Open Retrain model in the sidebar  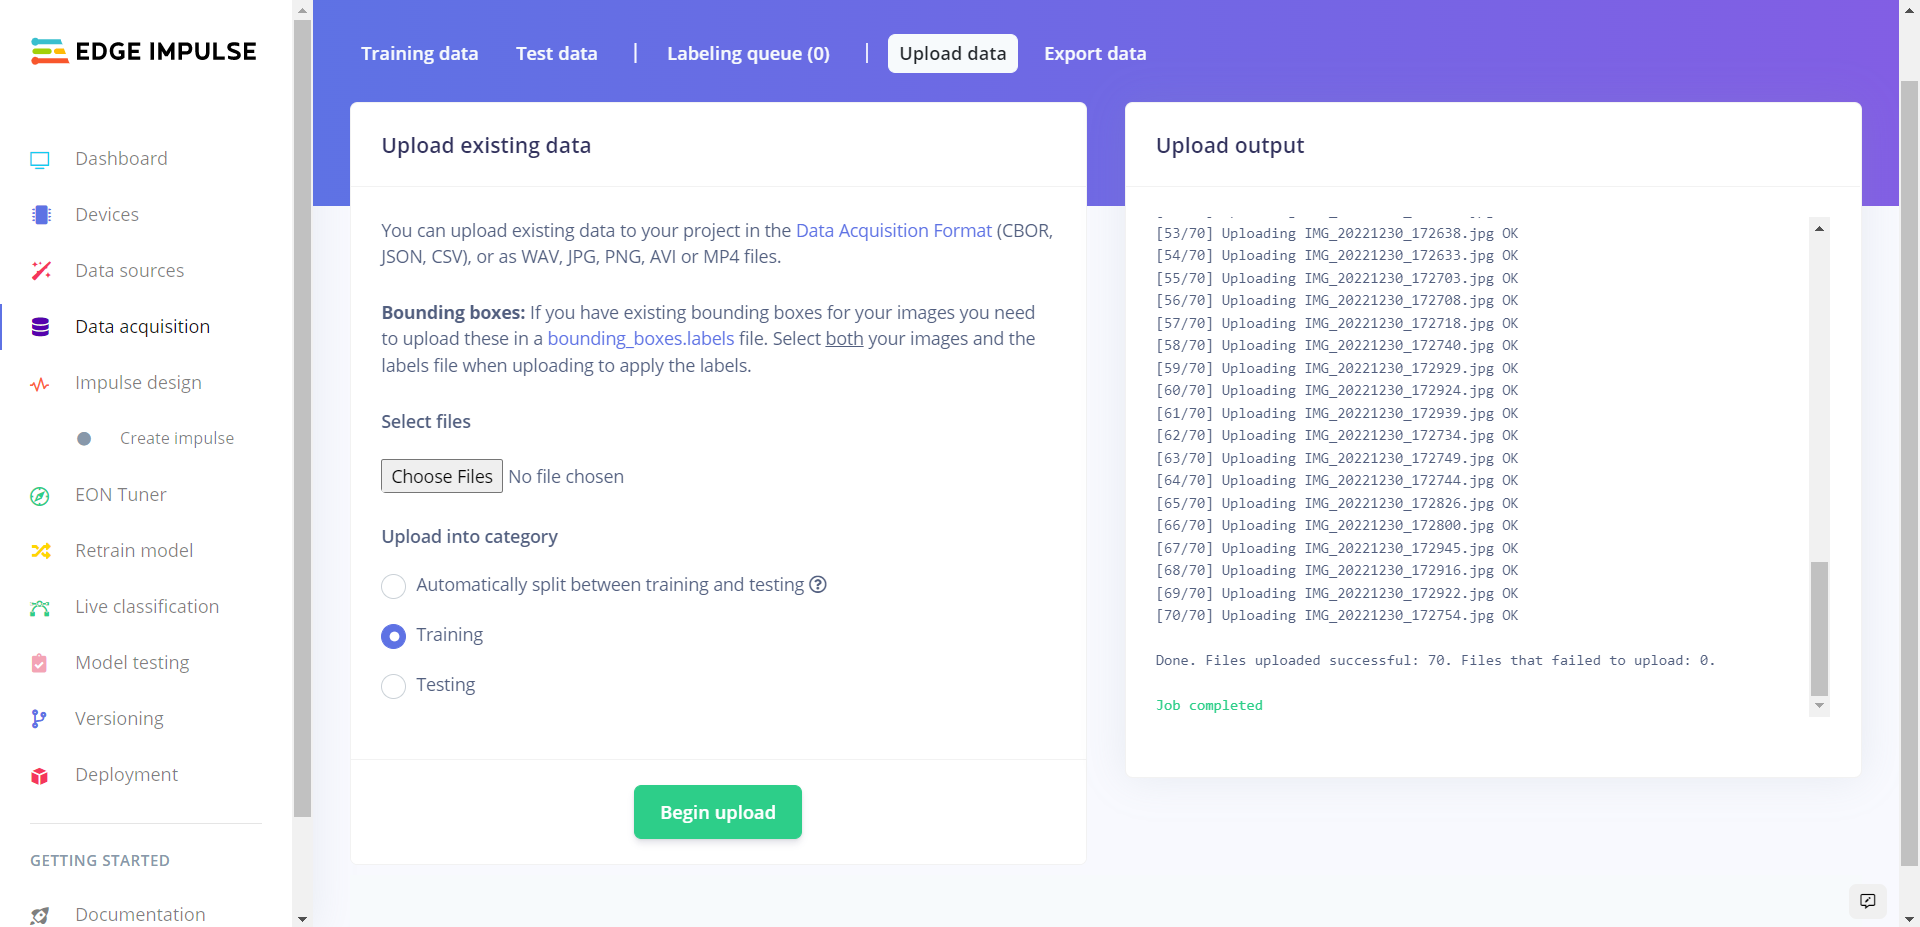[x=134, y=551]
